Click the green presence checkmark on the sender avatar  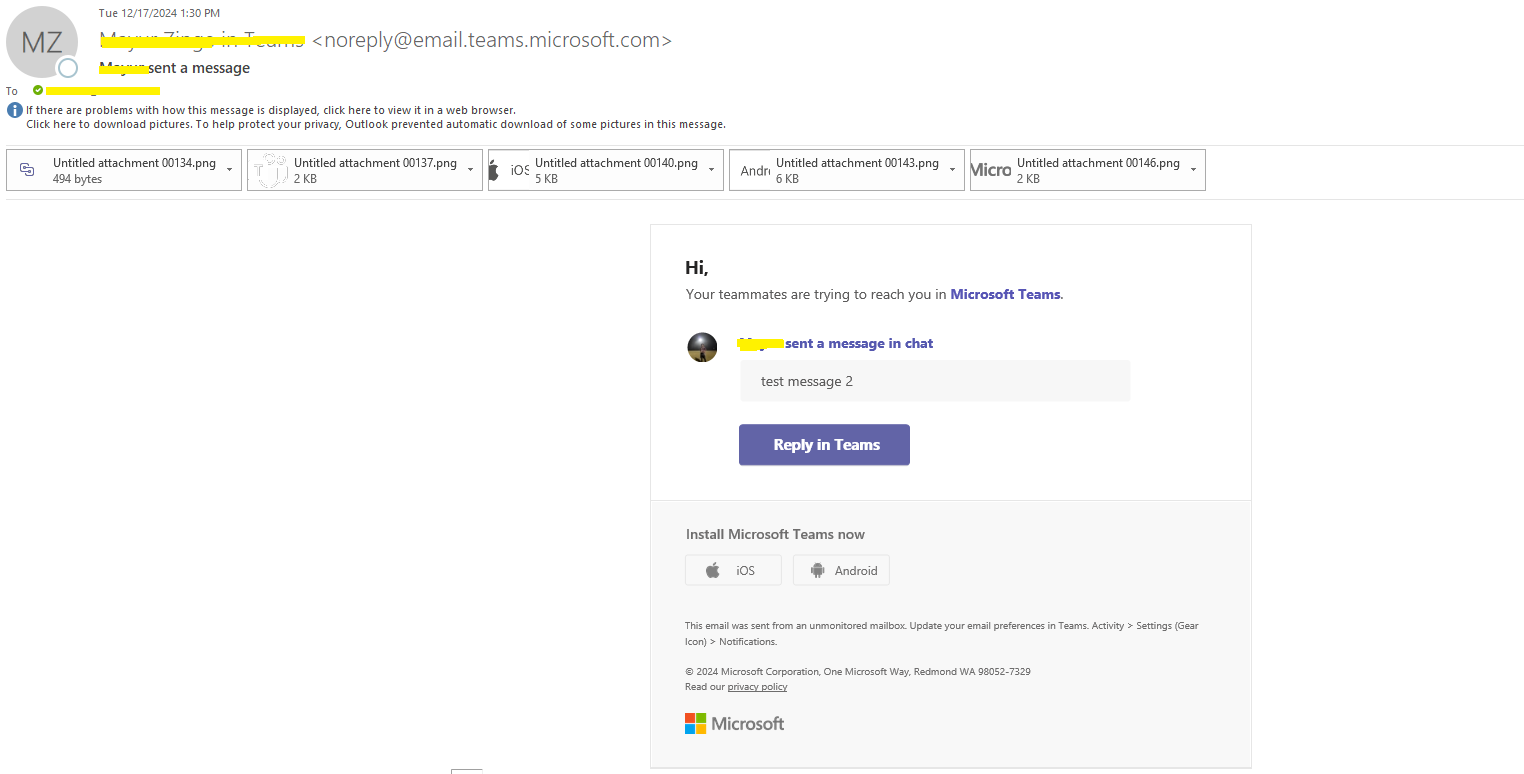pyautogui.click(x=39, y=90)
